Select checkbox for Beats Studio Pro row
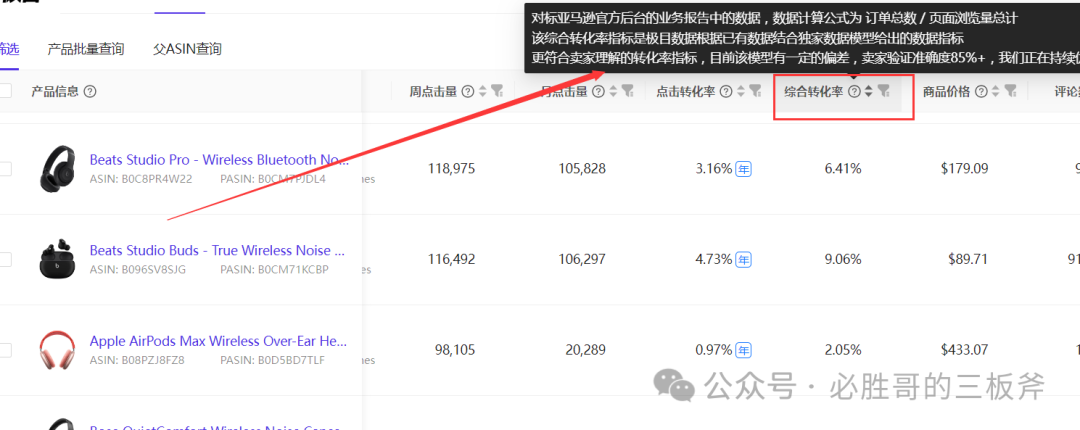 [x=5, y=168]
